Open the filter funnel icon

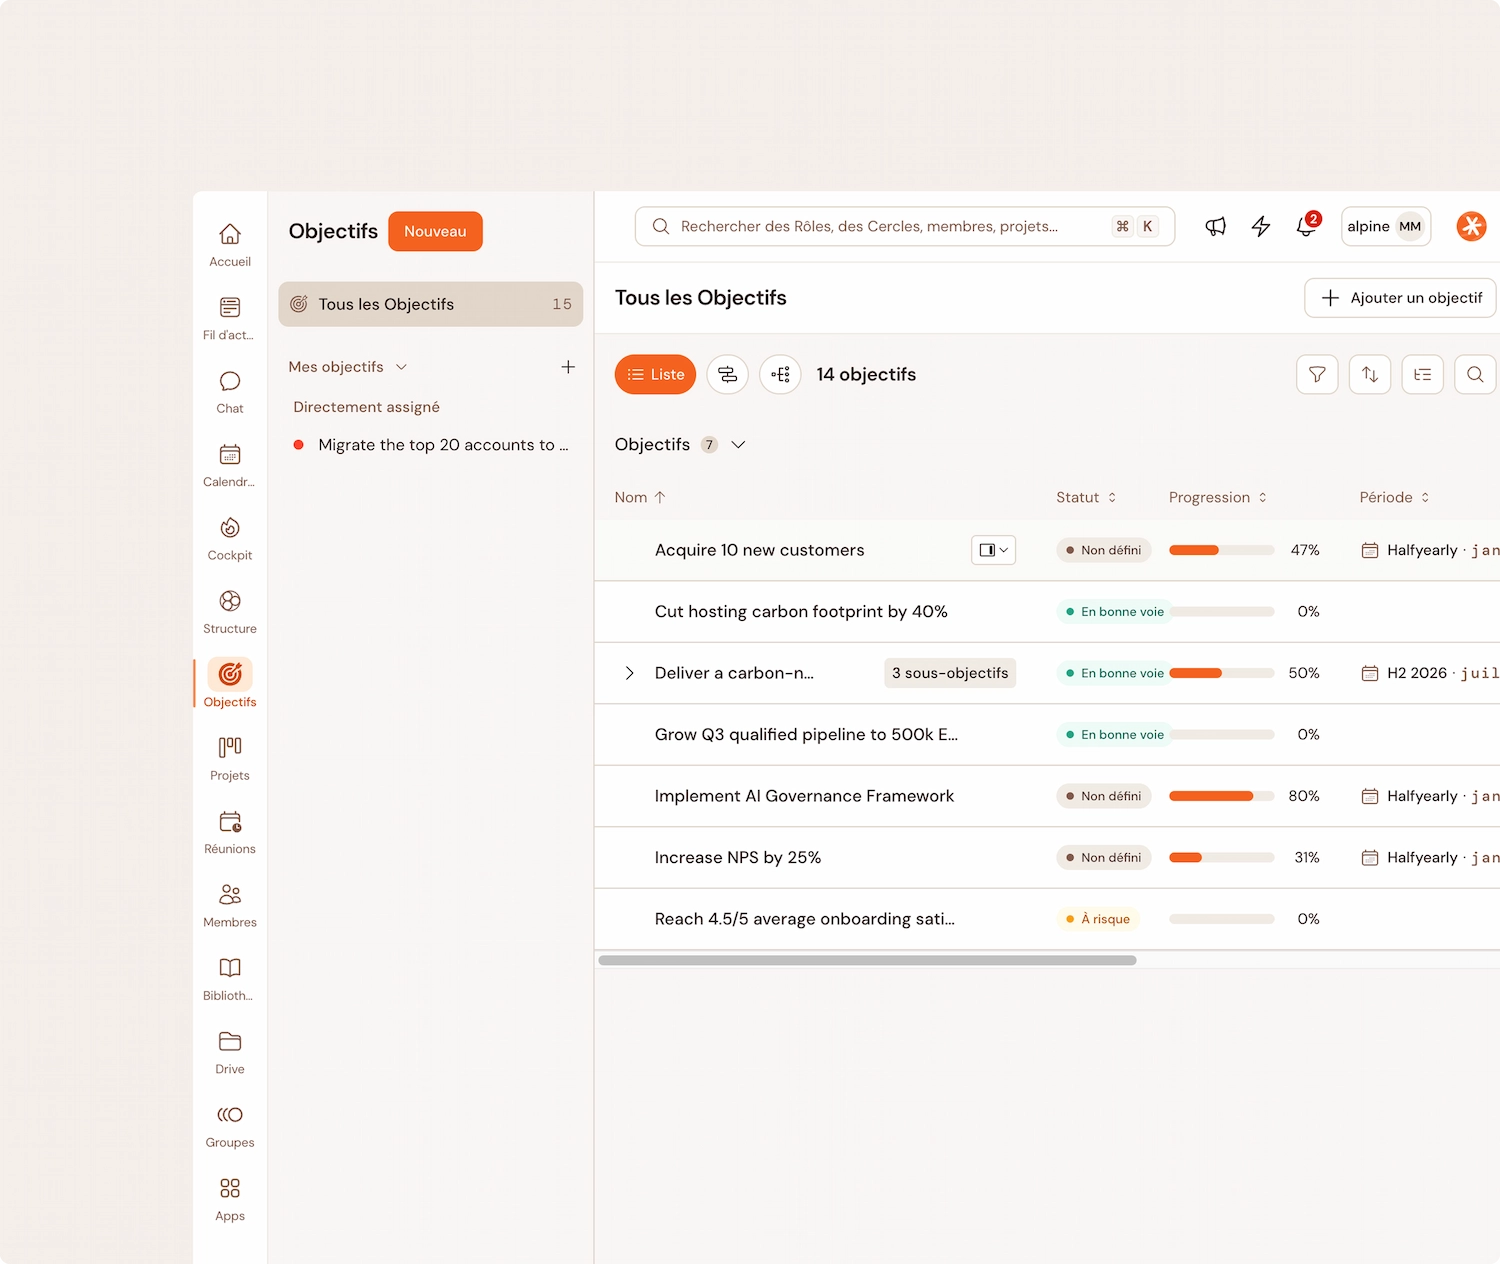pyautogui.click(x=1317, y=374)
